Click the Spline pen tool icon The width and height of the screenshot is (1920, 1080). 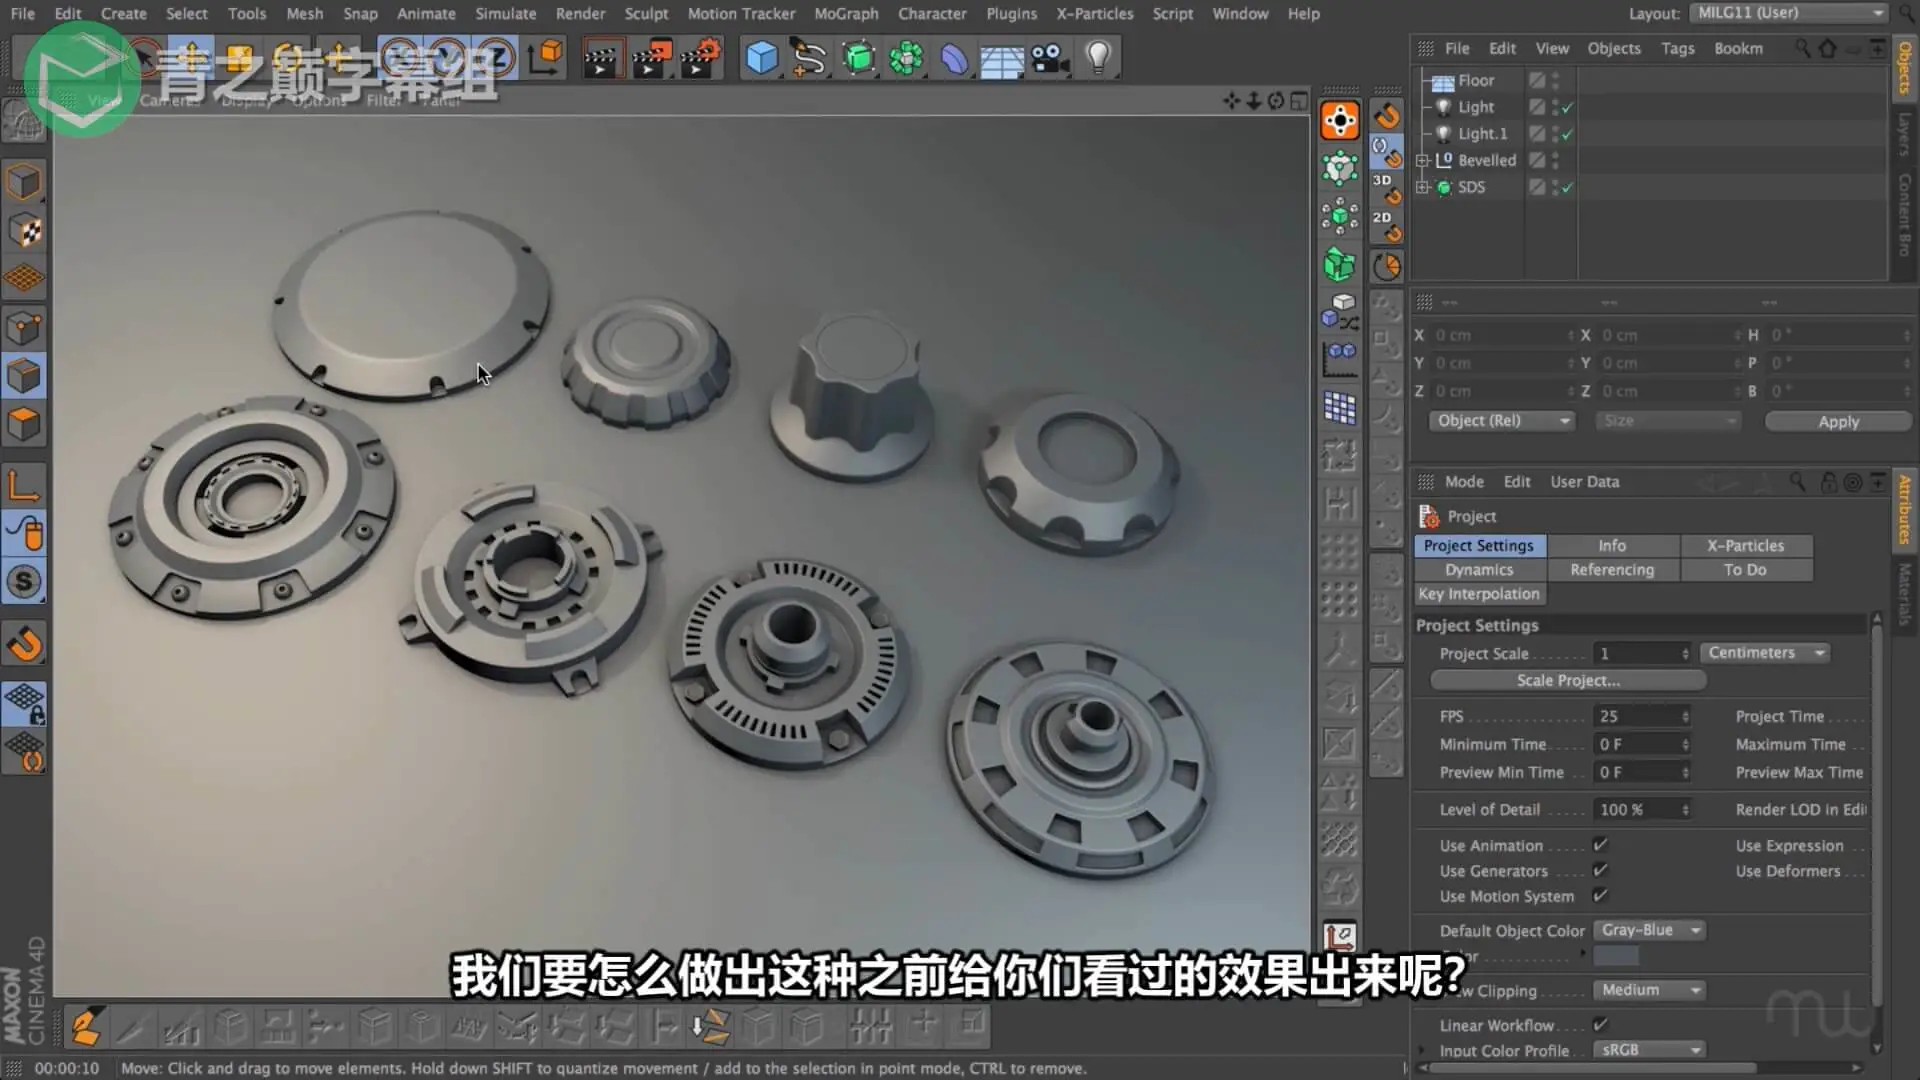point(809,58)
